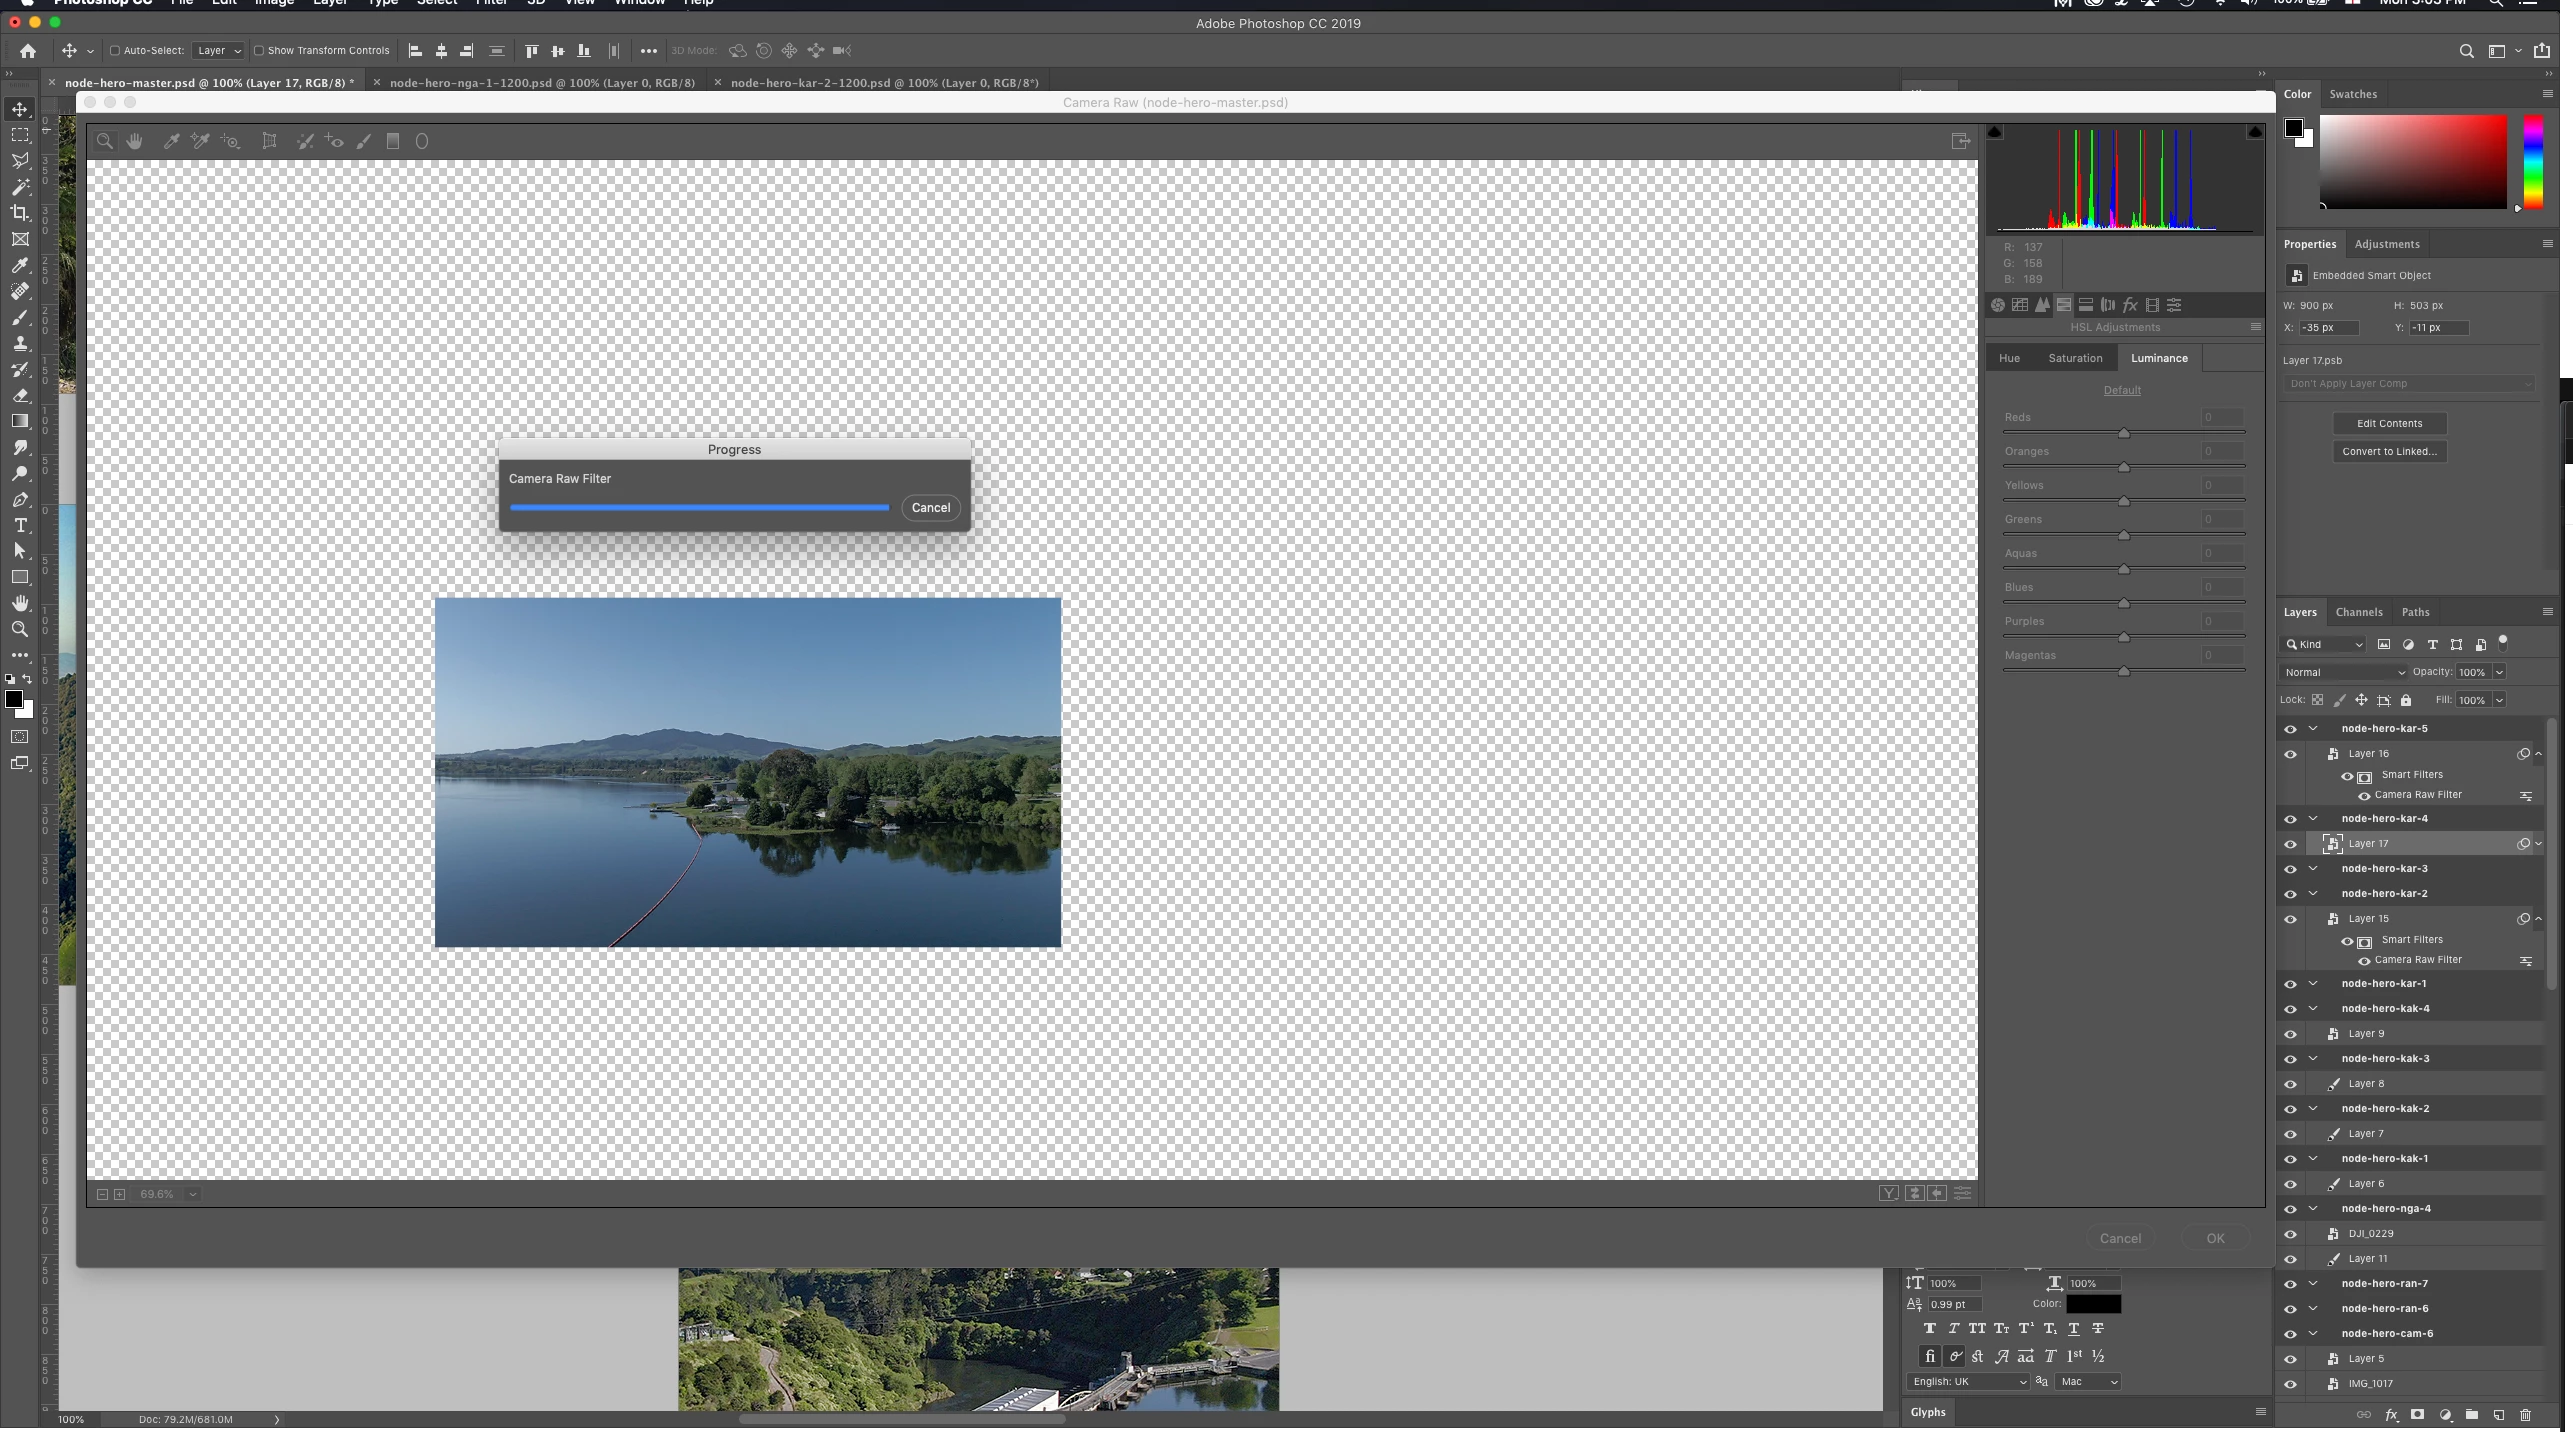Hide Layer 16 with its eye icon

pos(2290,754)
